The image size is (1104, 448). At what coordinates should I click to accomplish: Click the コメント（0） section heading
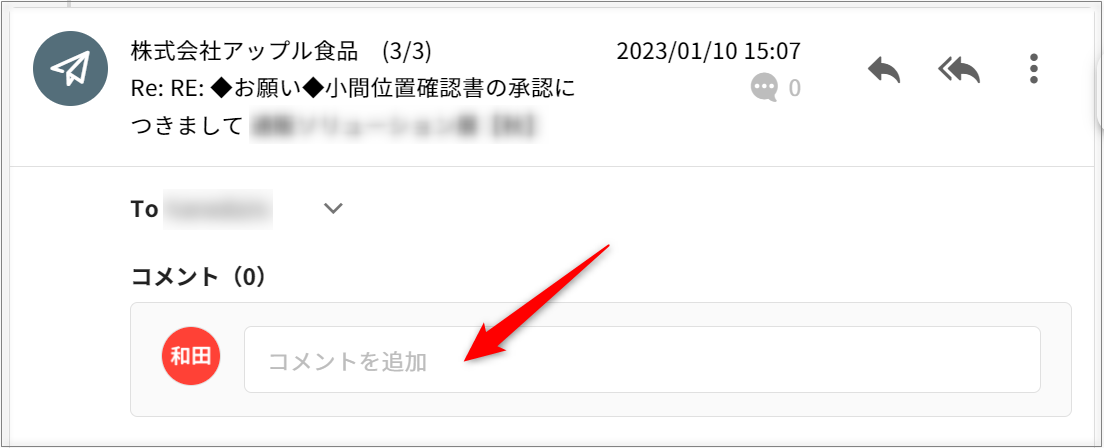coord(199,277)
